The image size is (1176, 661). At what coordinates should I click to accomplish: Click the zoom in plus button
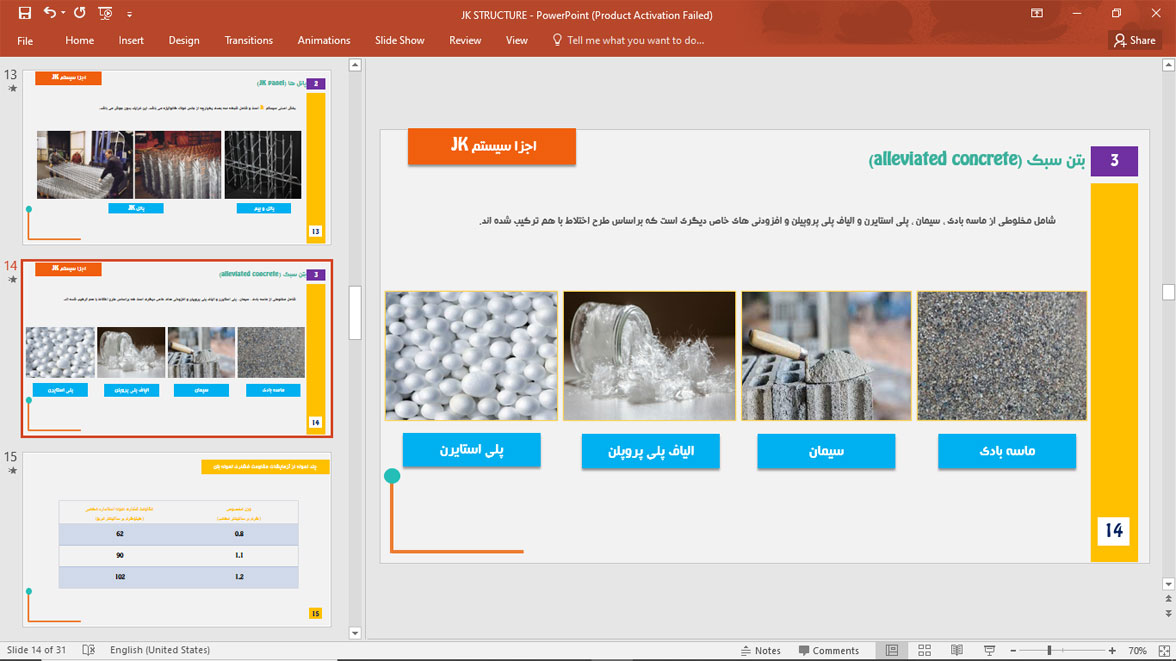coord(1112,650)
